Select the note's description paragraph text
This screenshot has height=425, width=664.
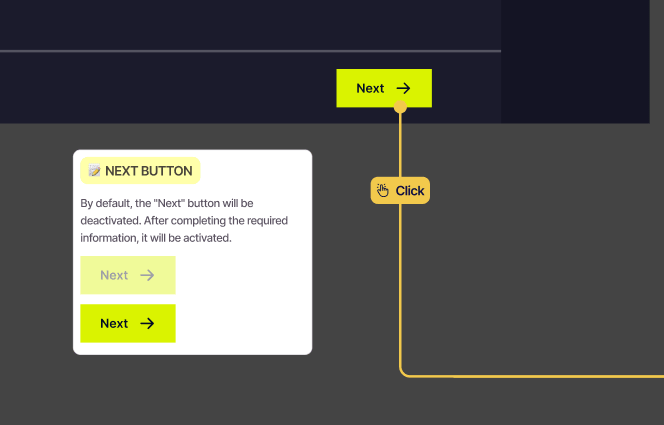tap(184, 221)
